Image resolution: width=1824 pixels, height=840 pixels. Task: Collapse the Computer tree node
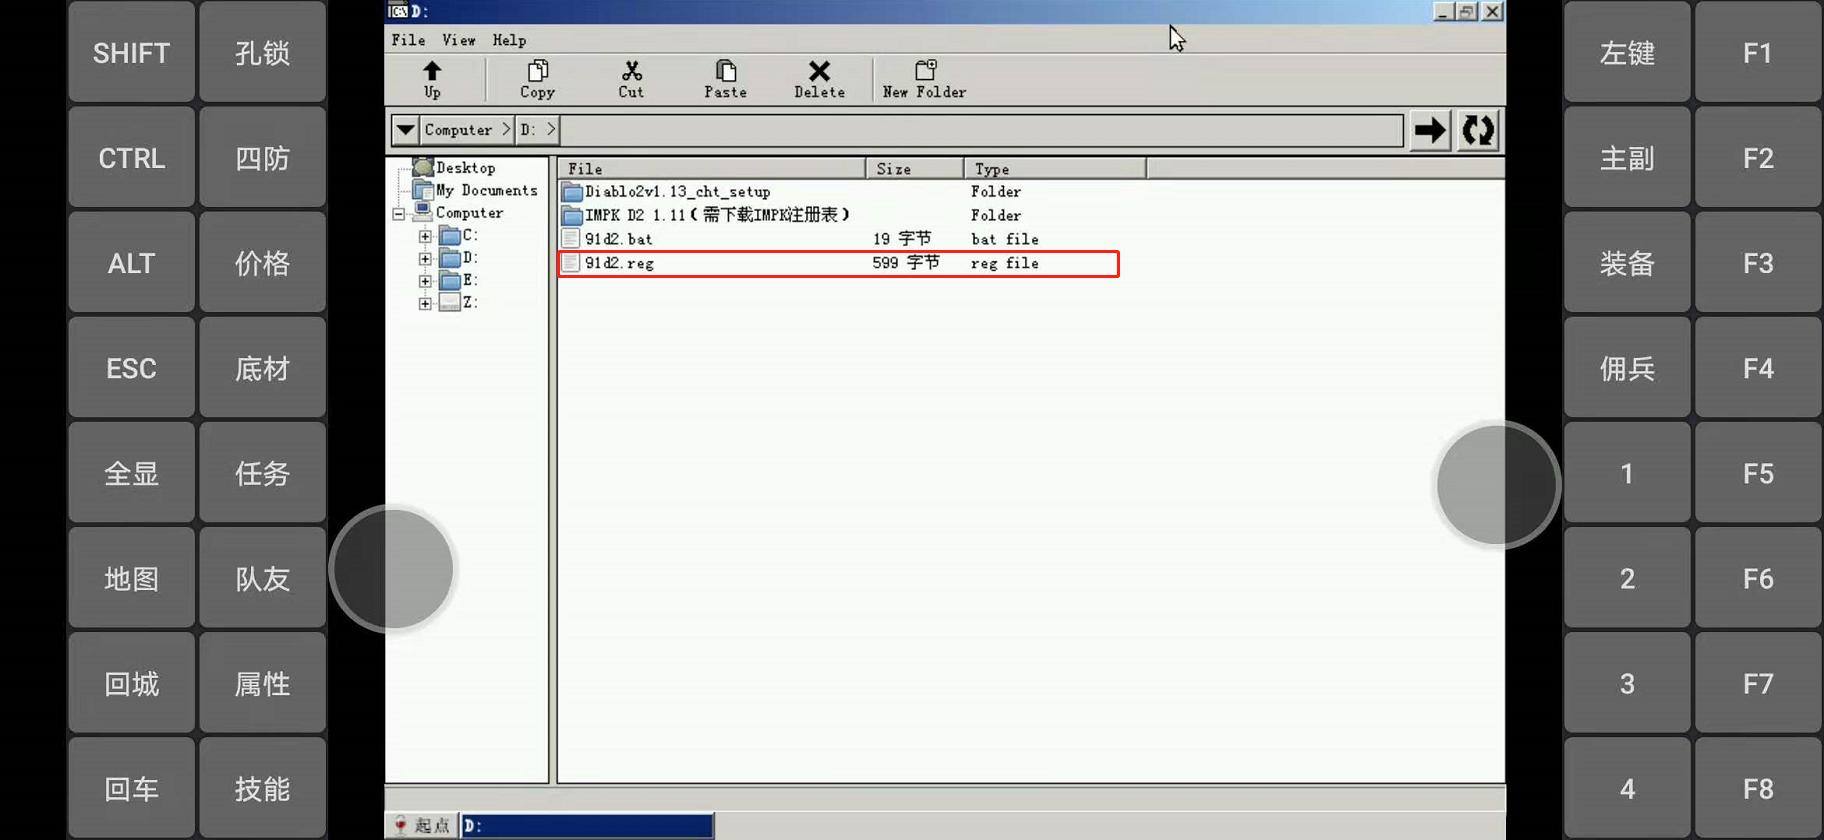pos(399,214)
